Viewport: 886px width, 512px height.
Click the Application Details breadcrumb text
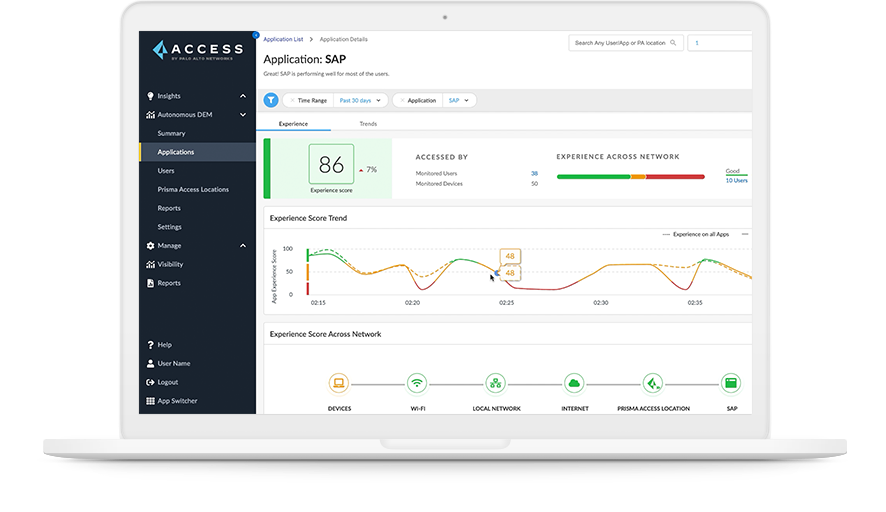click(344, 40)
